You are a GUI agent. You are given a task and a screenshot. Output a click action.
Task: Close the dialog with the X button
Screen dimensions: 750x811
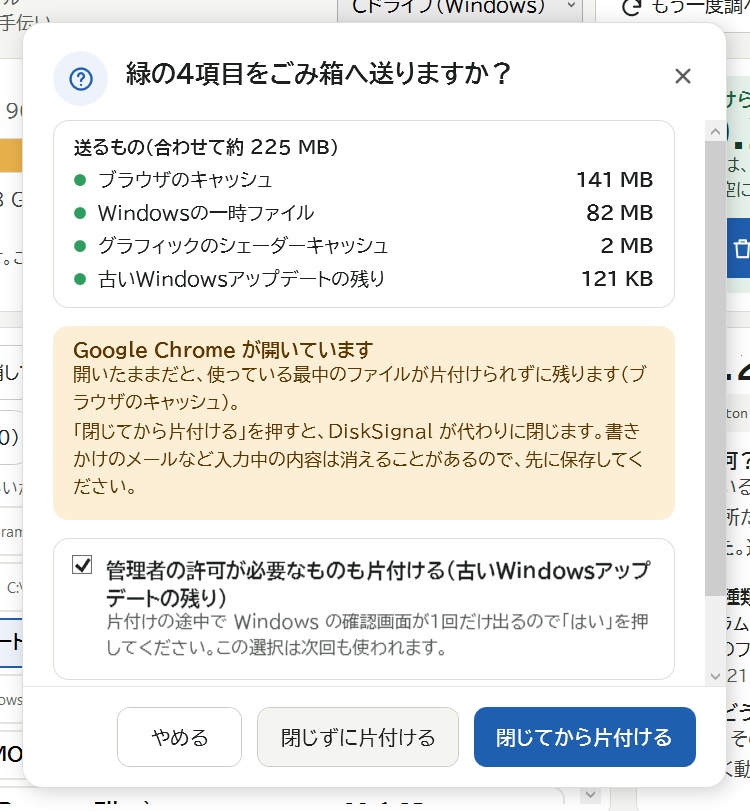point(683,77)
